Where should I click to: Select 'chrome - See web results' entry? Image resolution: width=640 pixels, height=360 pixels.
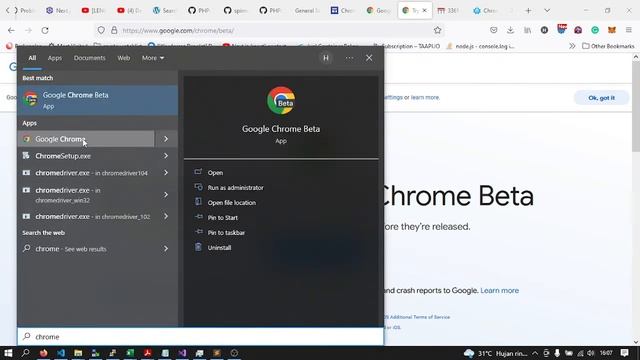coord(86,249)
